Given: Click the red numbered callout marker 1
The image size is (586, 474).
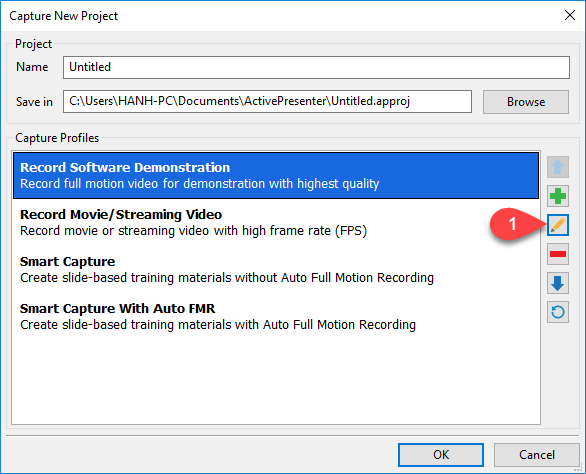Looking at the screenshot, I should (x=513, y=224).
